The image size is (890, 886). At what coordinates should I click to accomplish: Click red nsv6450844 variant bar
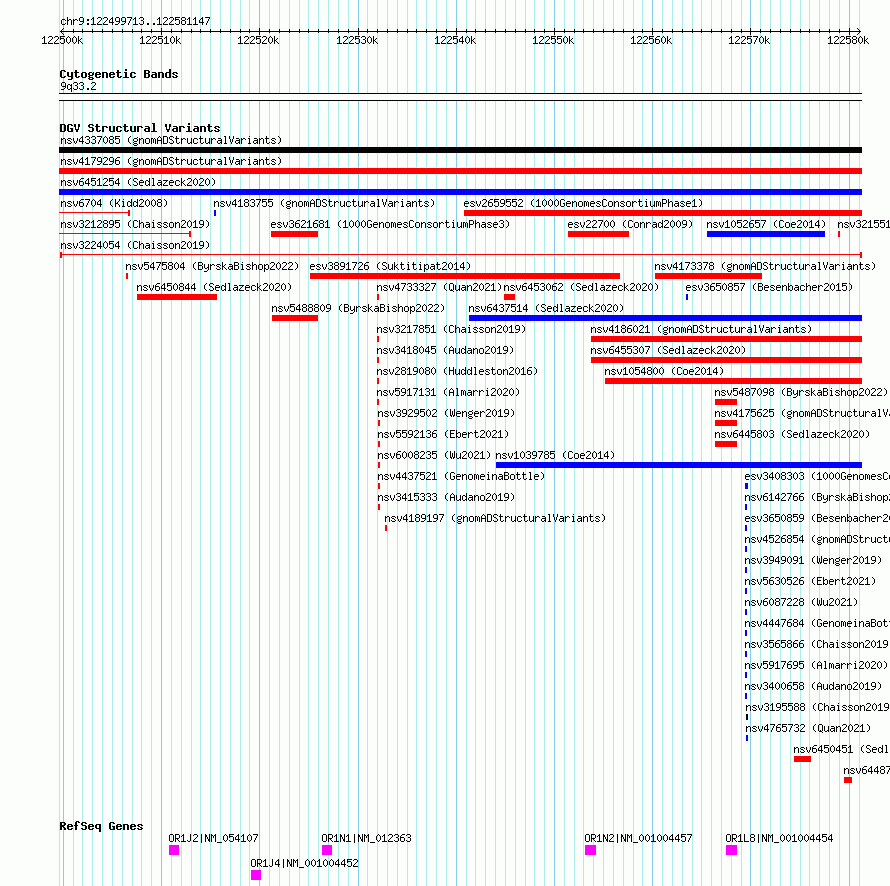177,297
